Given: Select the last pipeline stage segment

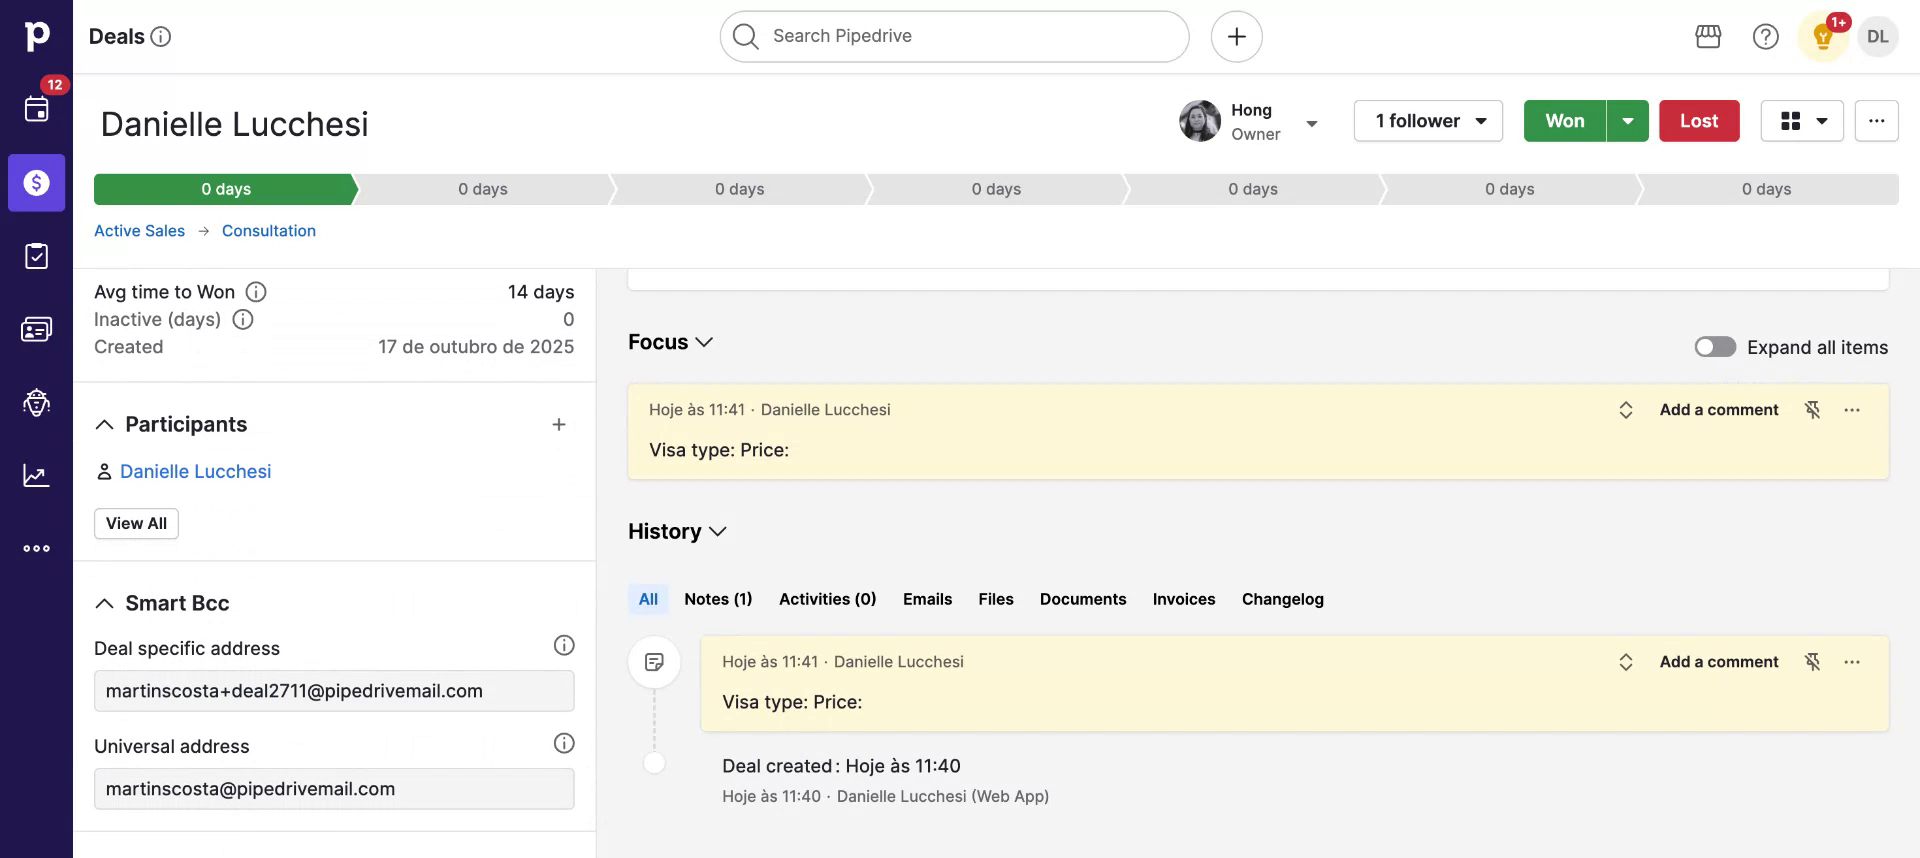Looking at the screenshot, I should point(1767,189).
